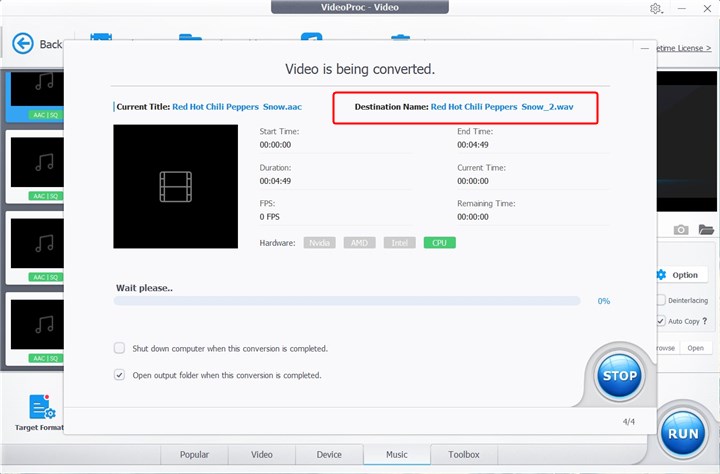This screenshot has width=720, height=474.
Task: Open the settings gear in title bar
Action: 655,8
